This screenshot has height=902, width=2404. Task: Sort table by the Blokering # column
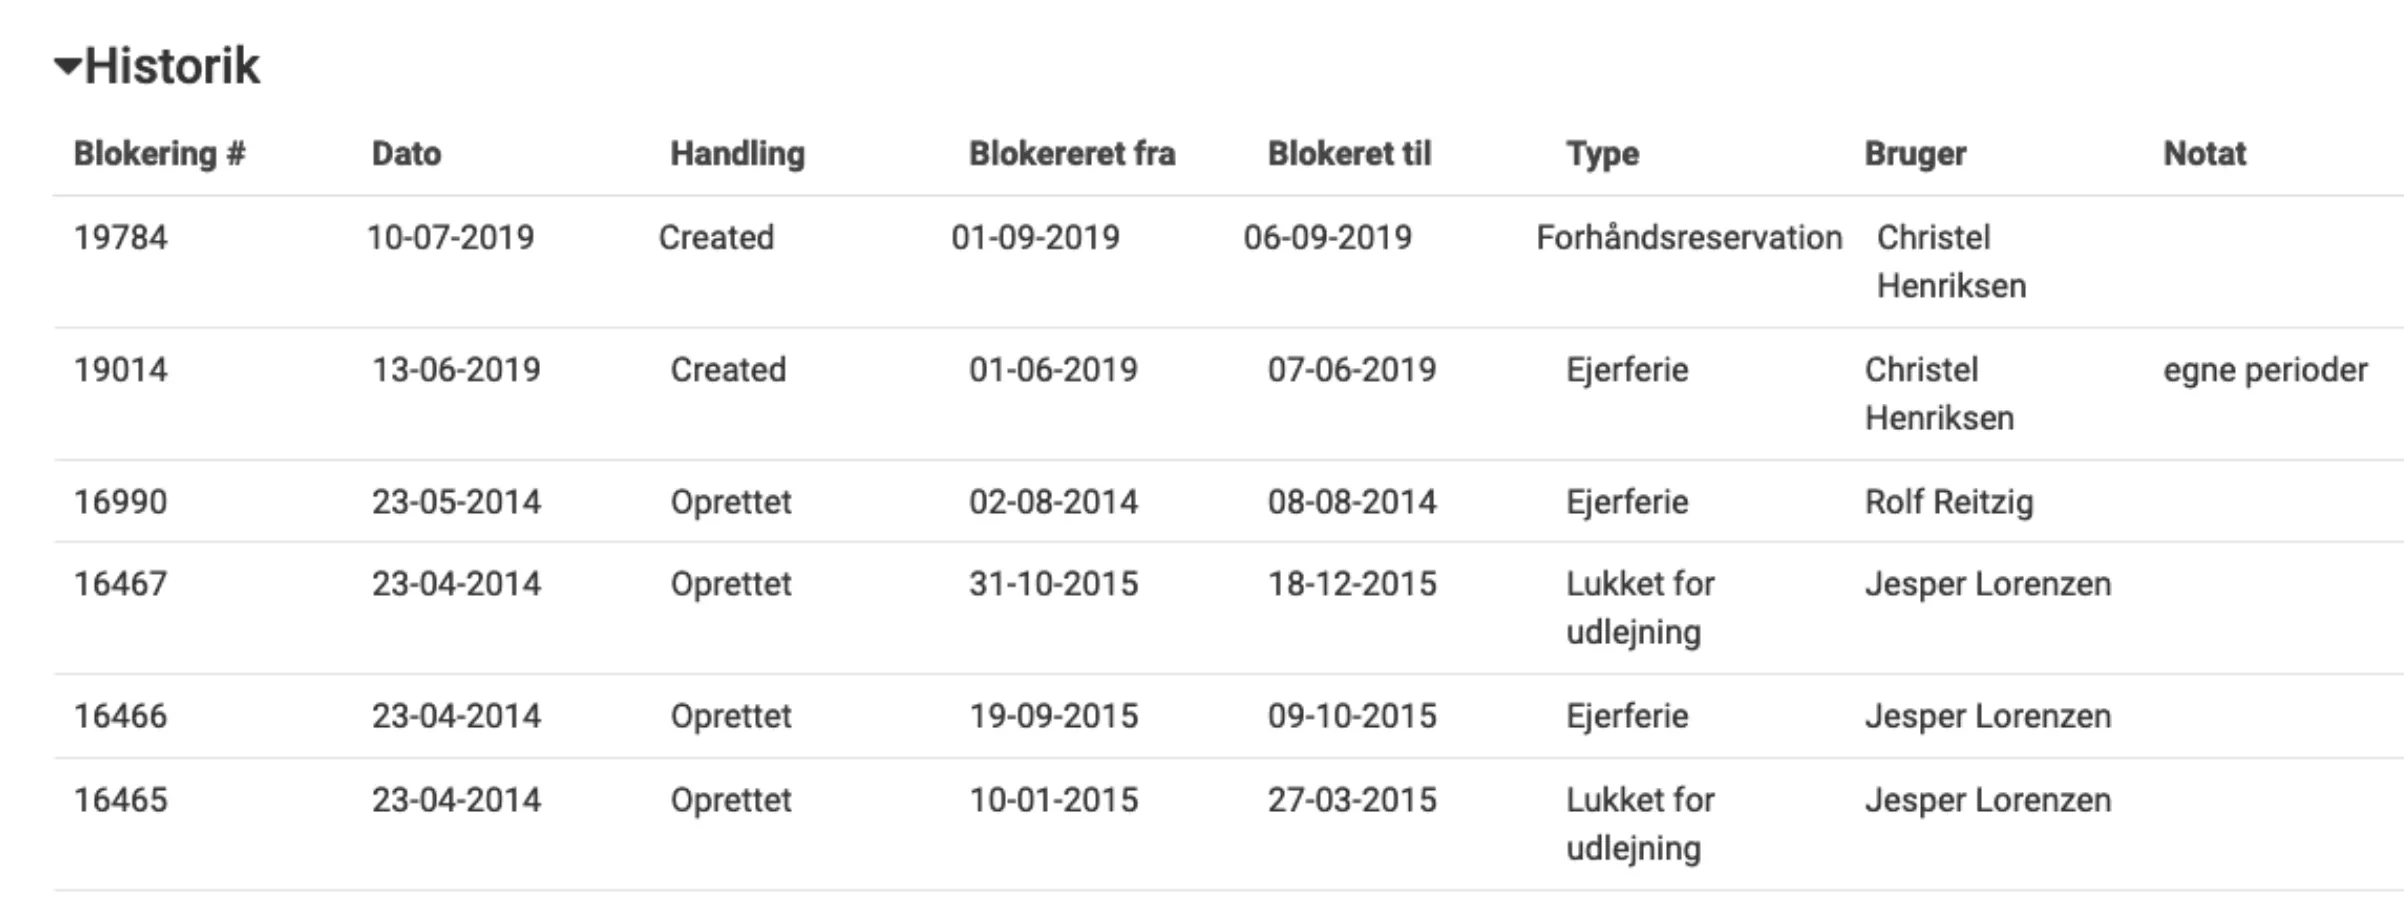coord(160,153)
